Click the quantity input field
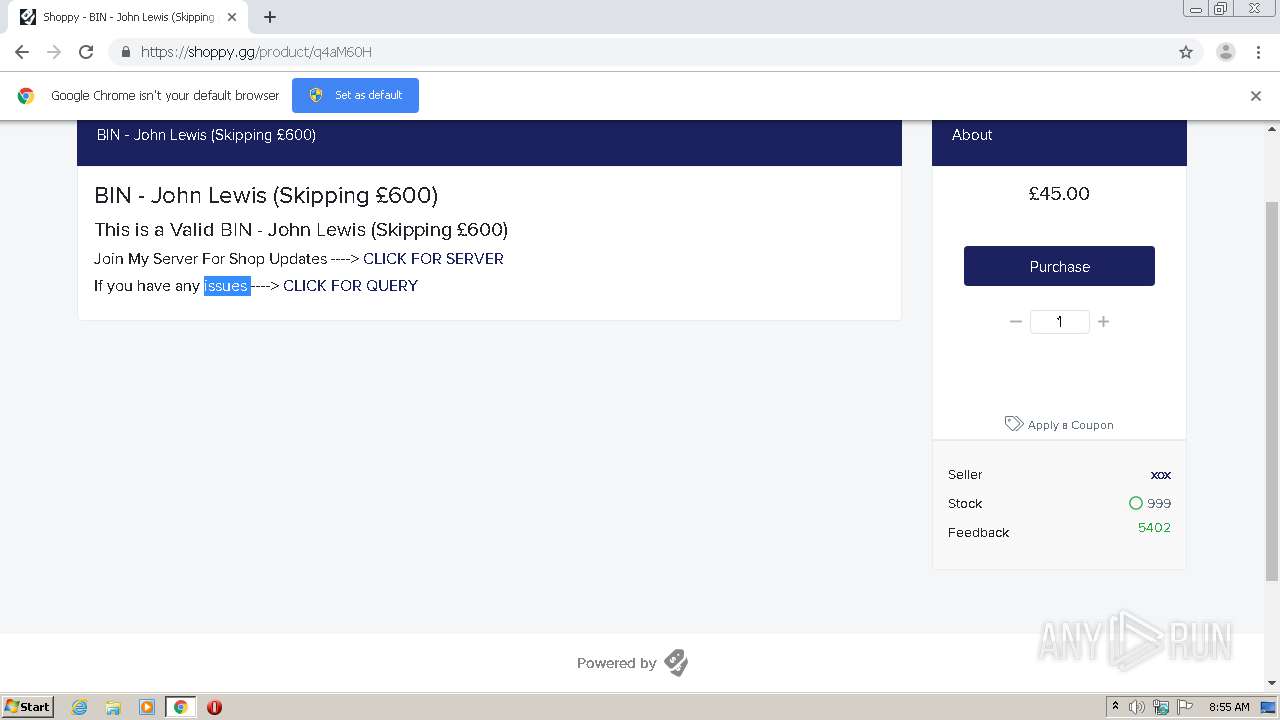1280x720 pixels. pyautogui.click(x=1059, y=321)
